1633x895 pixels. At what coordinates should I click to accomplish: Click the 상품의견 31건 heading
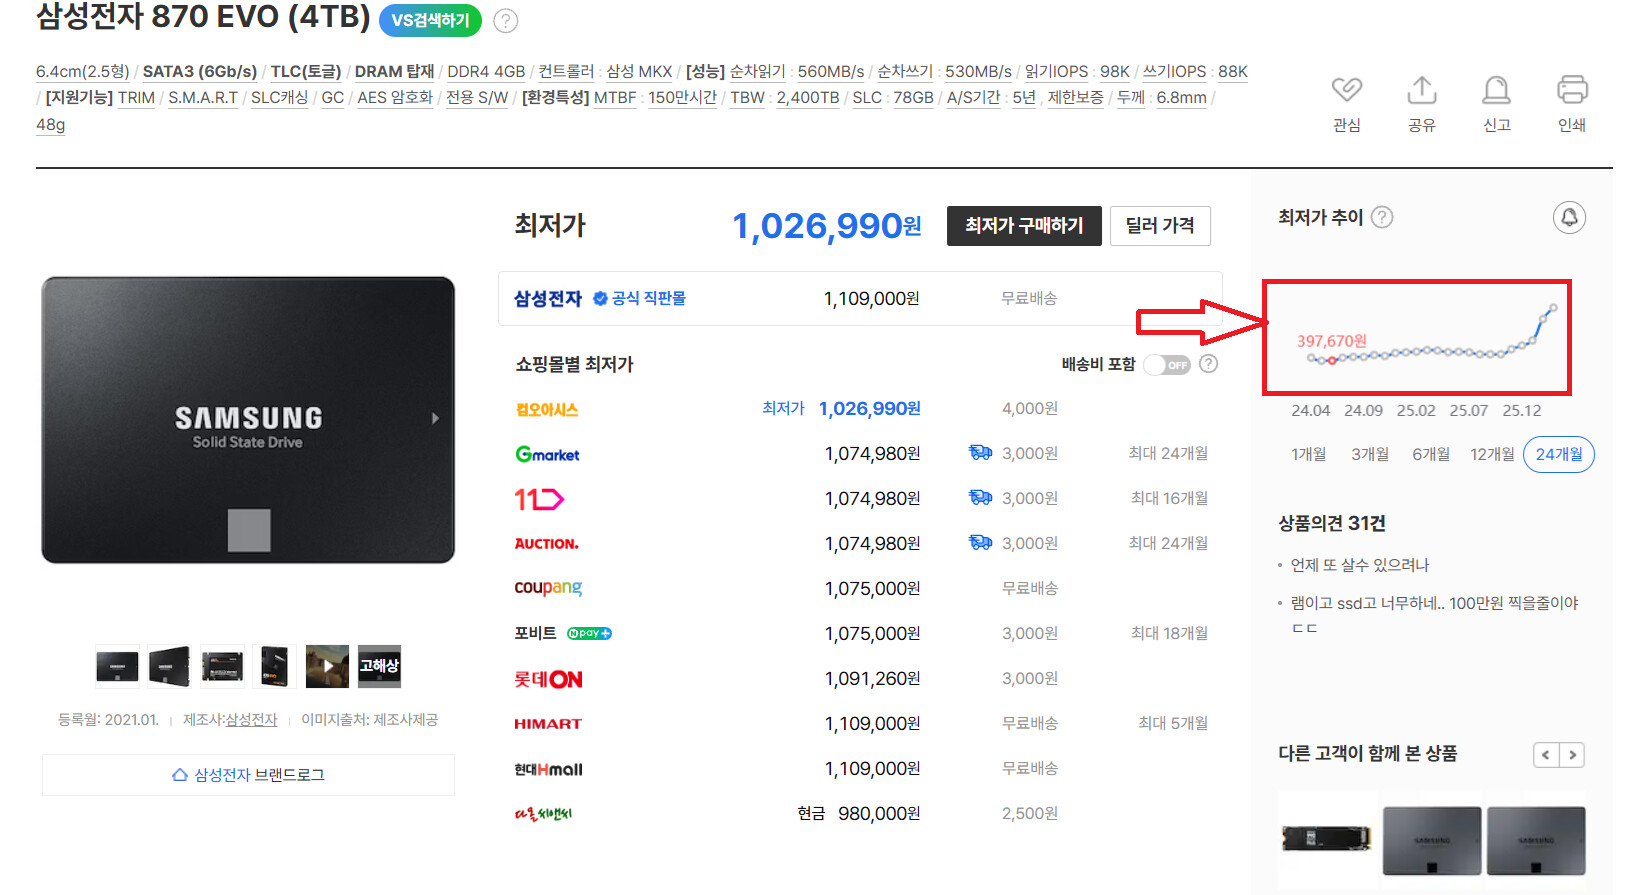(x=1332, y=523)
